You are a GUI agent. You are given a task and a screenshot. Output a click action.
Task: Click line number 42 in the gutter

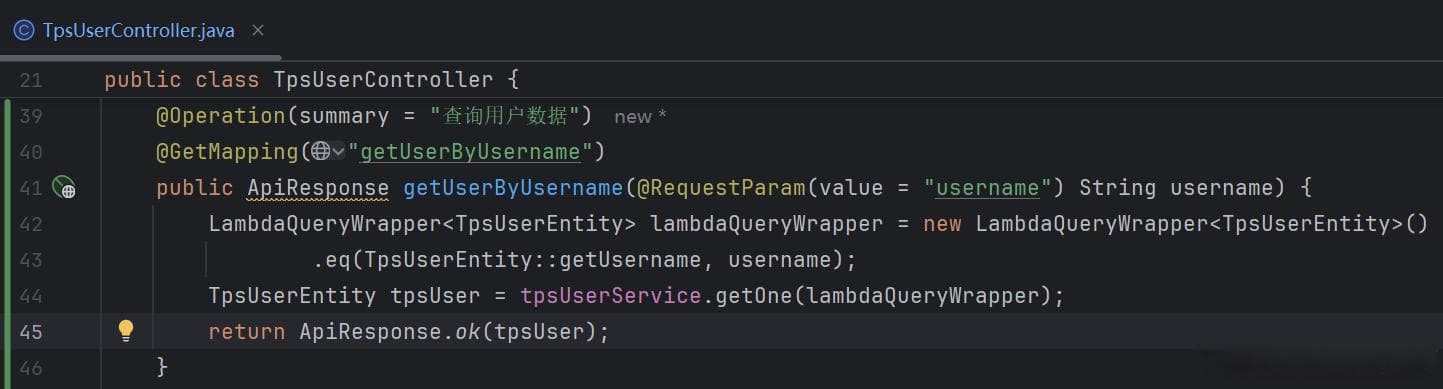click(31, 224)
